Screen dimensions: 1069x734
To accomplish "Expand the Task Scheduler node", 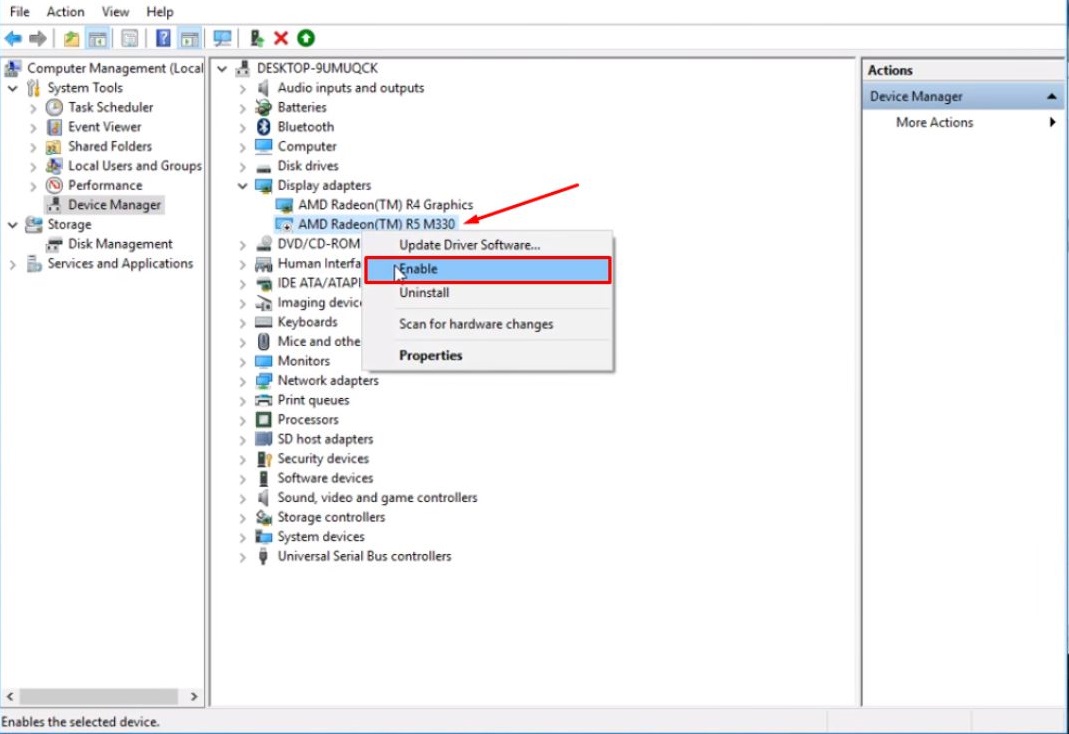I will pos(33,108).
